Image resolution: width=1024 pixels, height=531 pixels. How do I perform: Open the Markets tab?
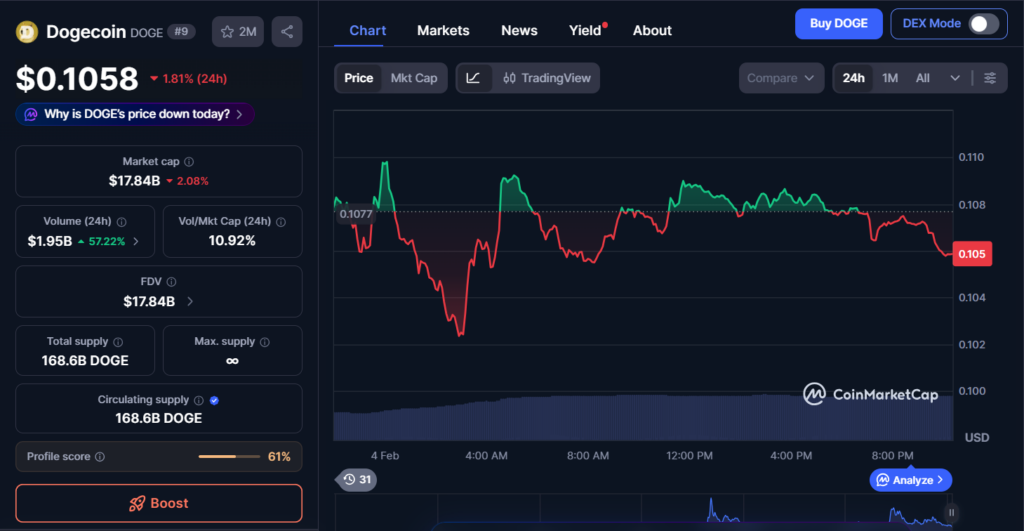pos(443,30)
